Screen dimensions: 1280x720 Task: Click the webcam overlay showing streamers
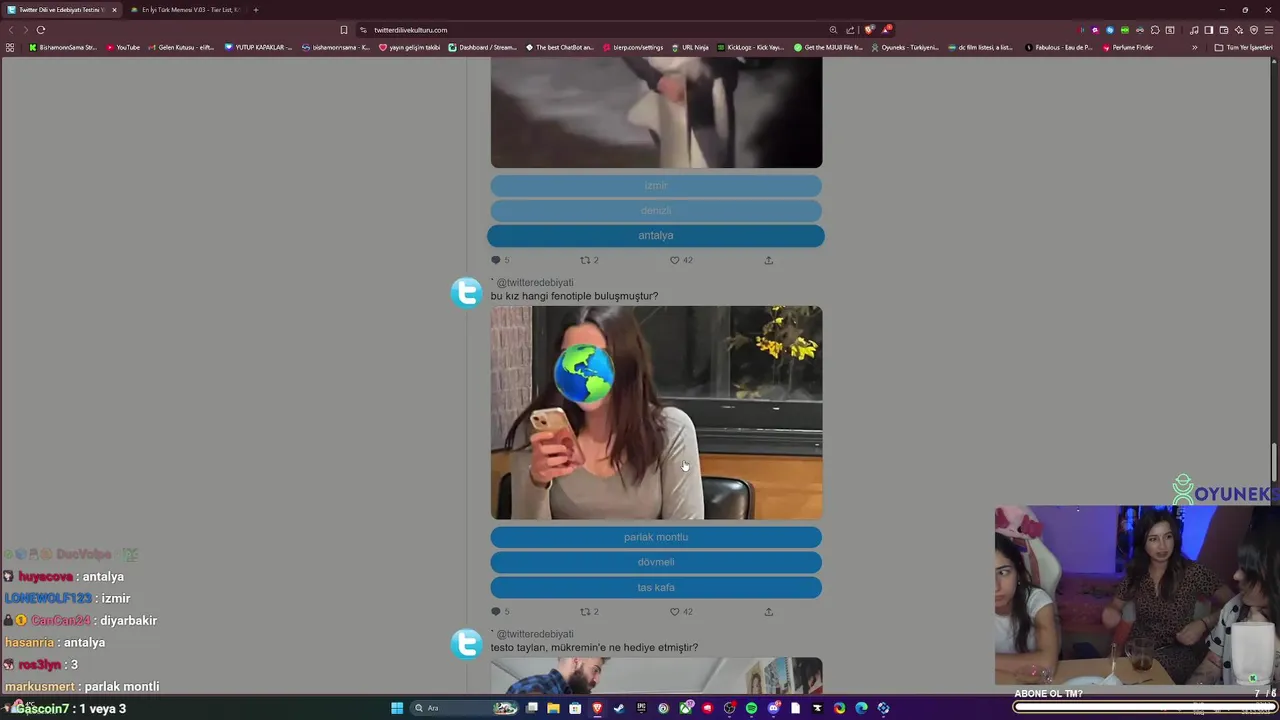[1137, 594]
